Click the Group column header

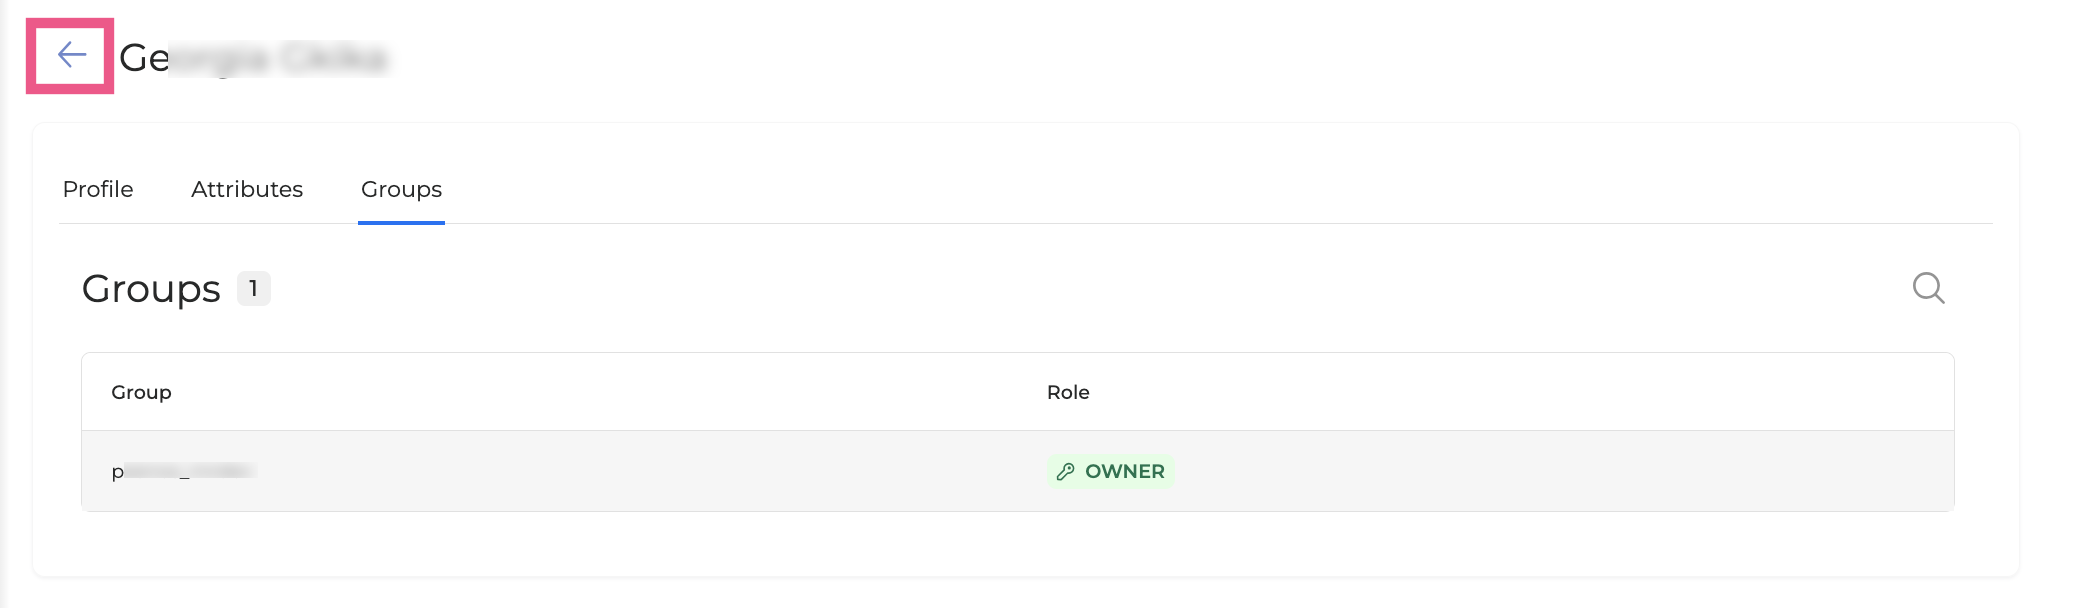(141, 392)
